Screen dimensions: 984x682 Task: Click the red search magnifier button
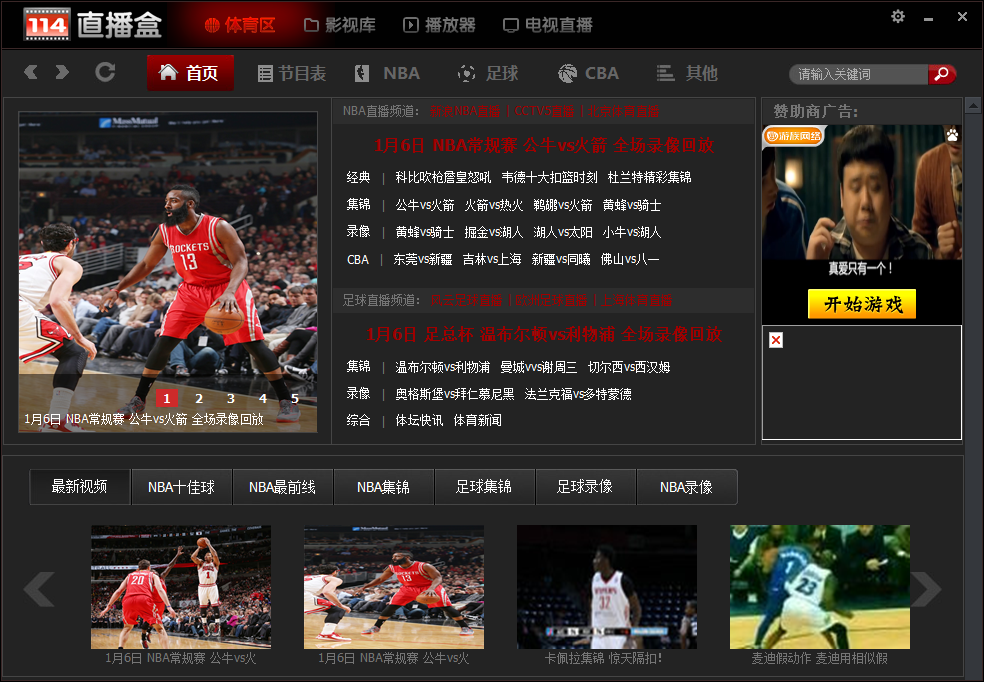tap(942, 74)
